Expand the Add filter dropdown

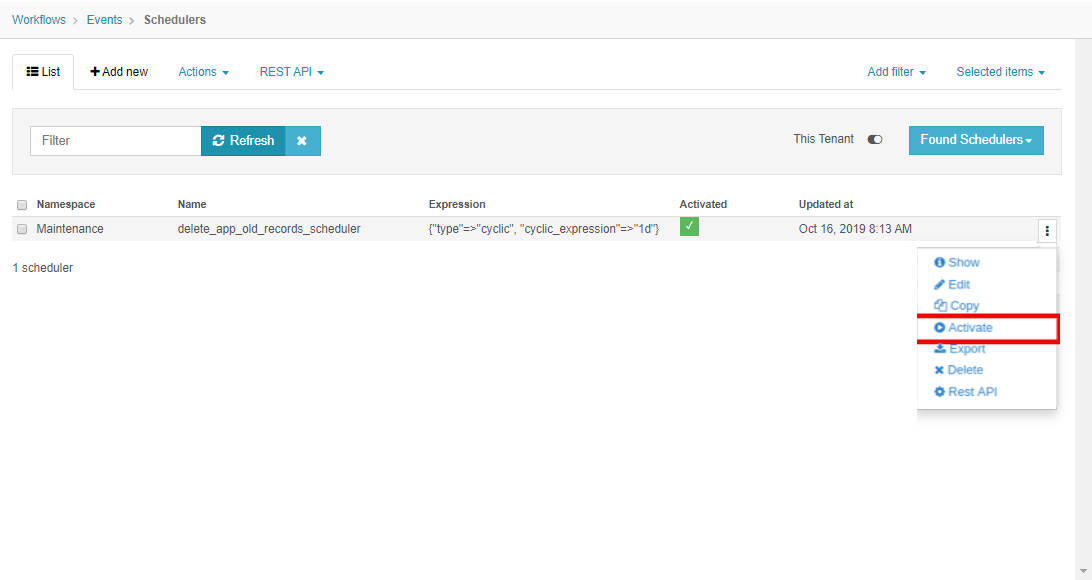tap(896, 72)
